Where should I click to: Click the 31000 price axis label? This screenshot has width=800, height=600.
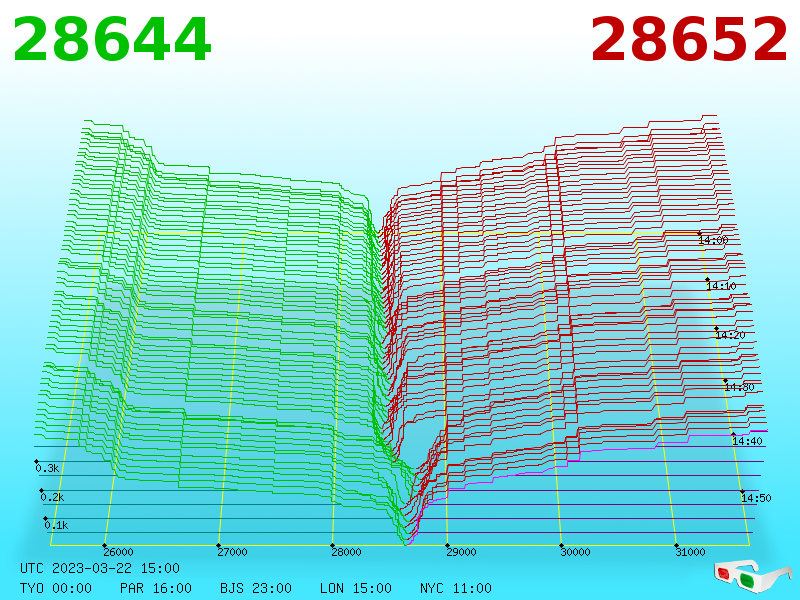[x=690, y=552]
